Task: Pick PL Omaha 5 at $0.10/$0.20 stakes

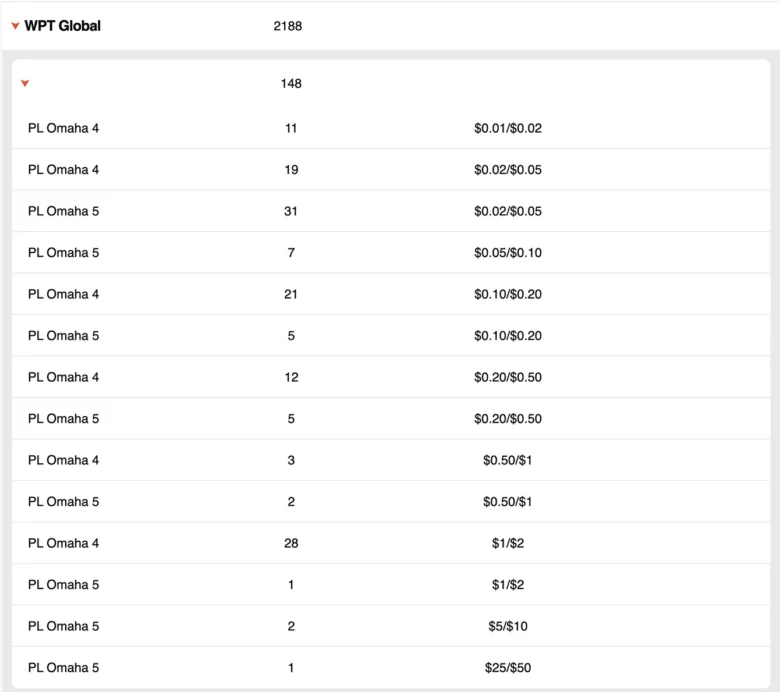Action: coord(64,336)
